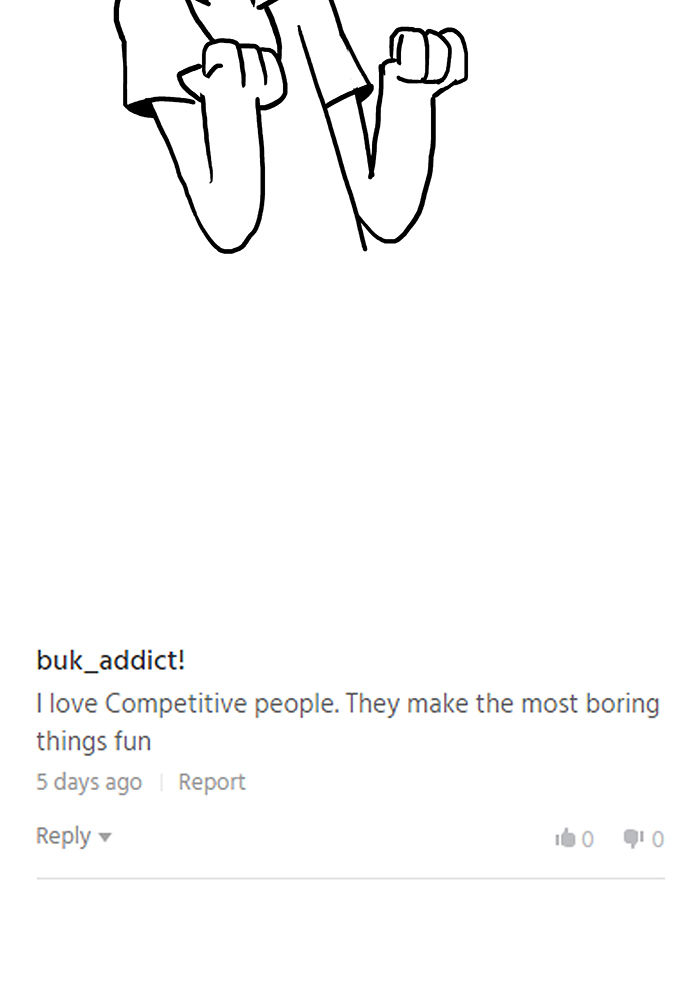
Task: Click the separator between timestamp and Report
Action: click(x=161, y=782)
